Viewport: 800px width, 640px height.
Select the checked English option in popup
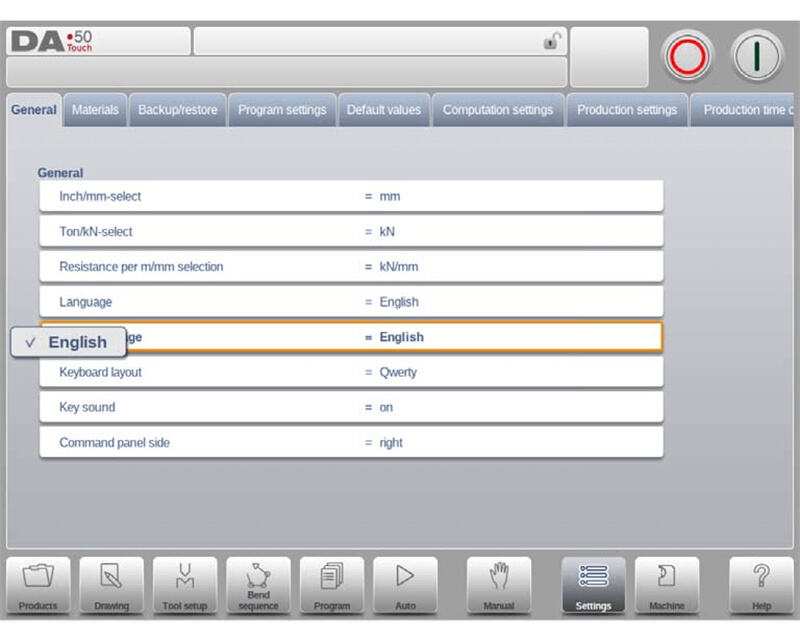[x=68, y=342]
